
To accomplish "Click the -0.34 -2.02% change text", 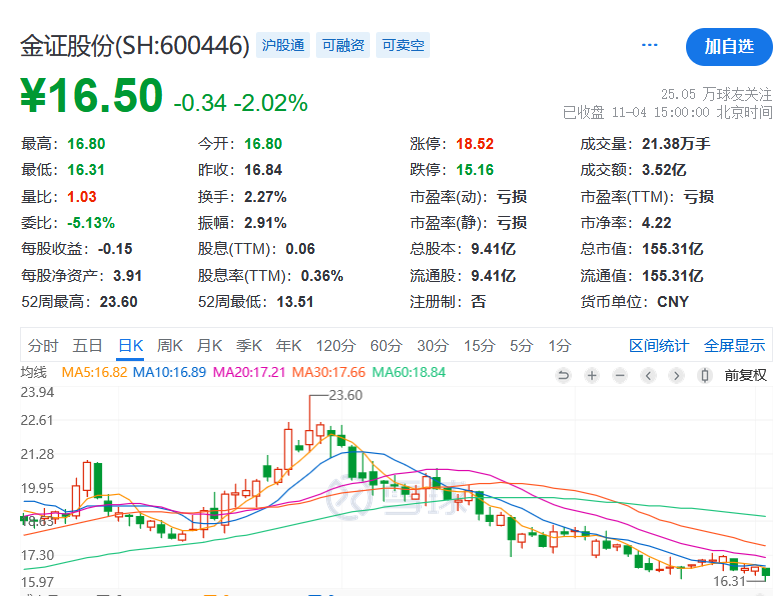I will pyautogui.click(x=241, y=103).
